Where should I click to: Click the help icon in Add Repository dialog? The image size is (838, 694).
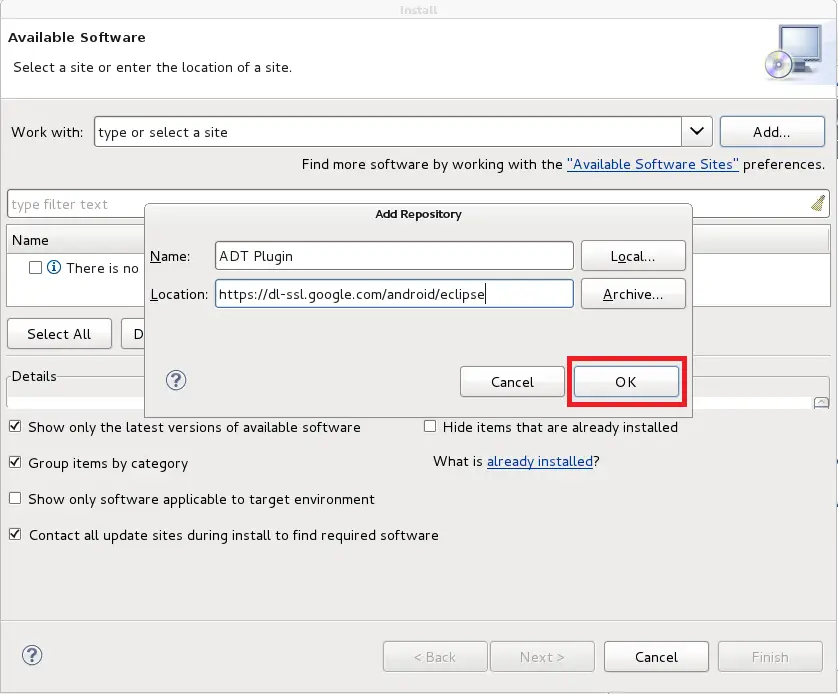[x=176, y=381]
